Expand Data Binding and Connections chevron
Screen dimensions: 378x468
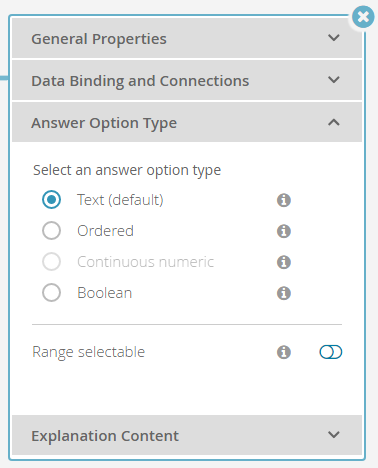click(334, 80)
